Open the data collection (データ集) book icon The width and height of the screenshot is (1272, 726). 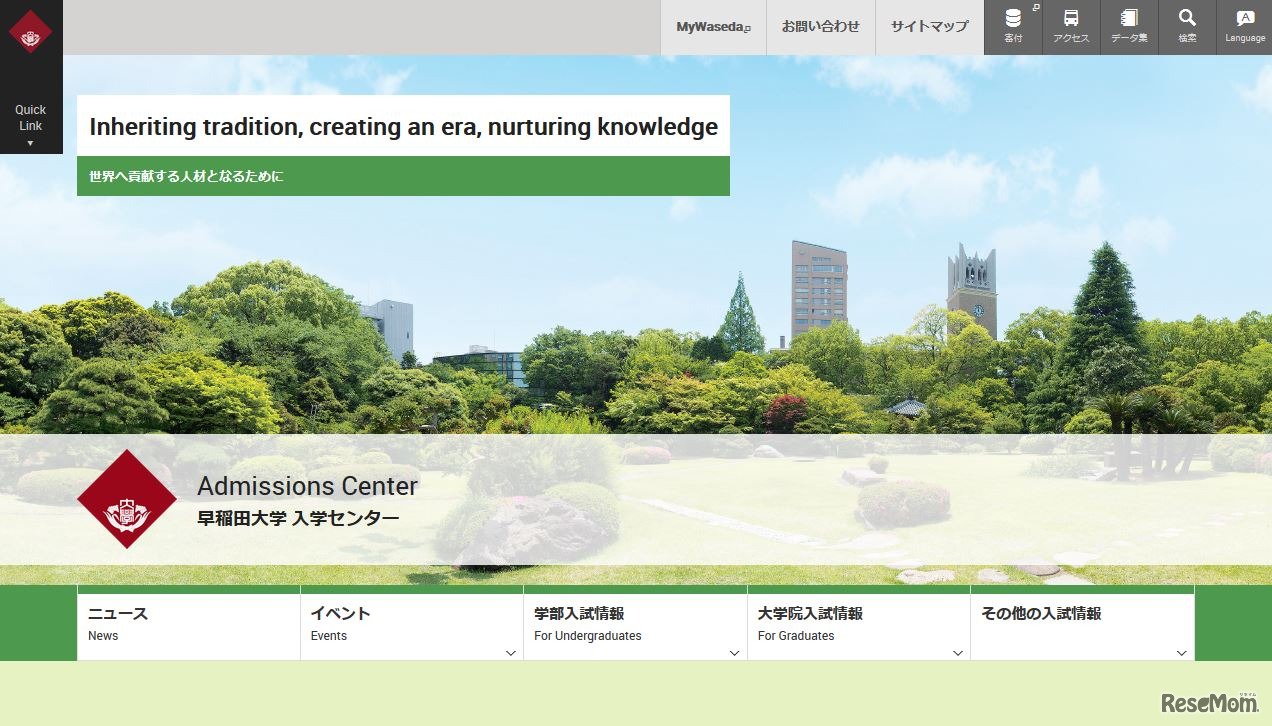click(x=1129, y=22)
